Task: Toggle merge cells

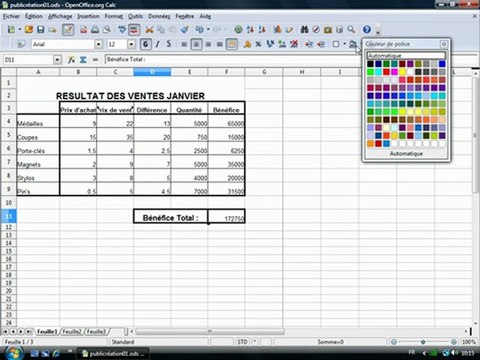Action: (232, 44)
